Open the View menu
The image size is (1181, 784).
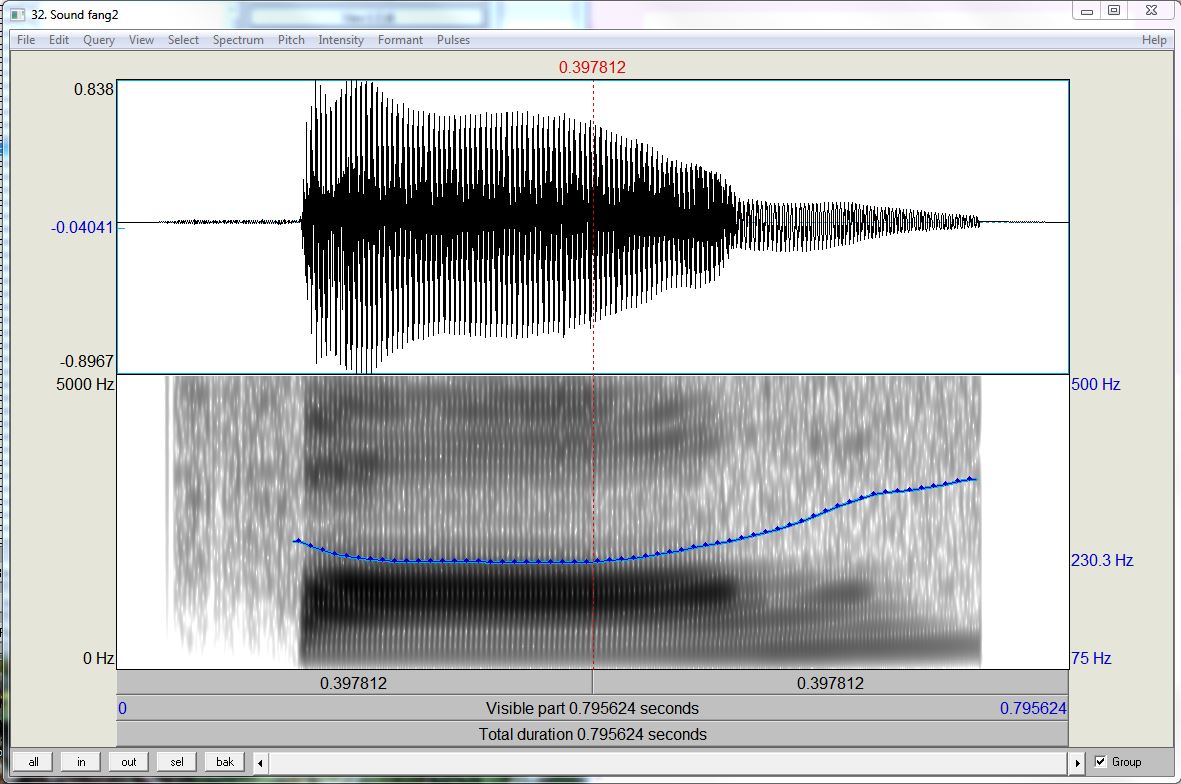[x=141, y=40]
